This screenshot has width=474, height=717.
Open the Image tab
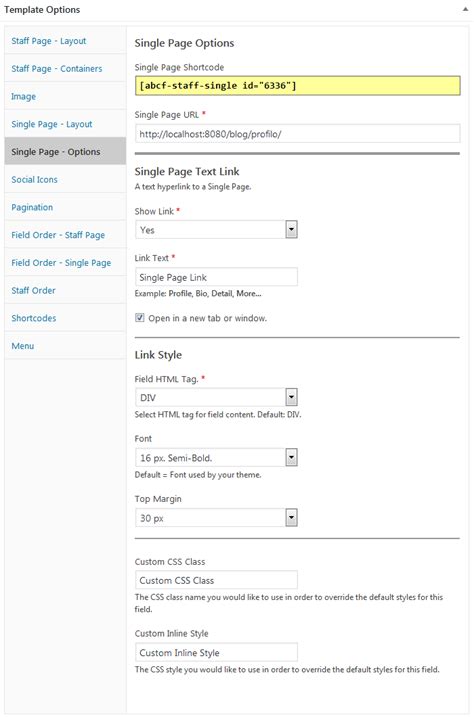[x=65, y=96]
